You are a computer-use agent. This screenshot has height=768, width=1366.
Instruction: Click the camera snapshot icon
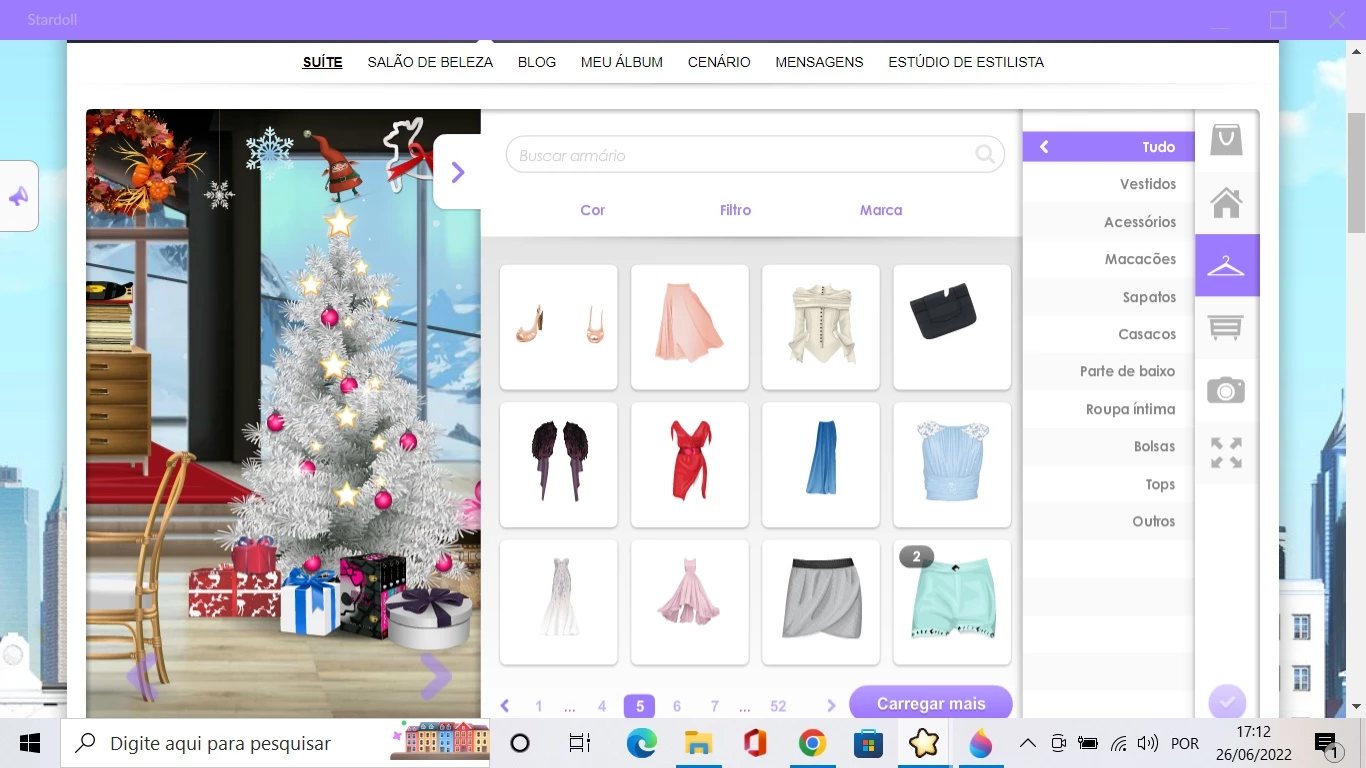point(1226,390)
